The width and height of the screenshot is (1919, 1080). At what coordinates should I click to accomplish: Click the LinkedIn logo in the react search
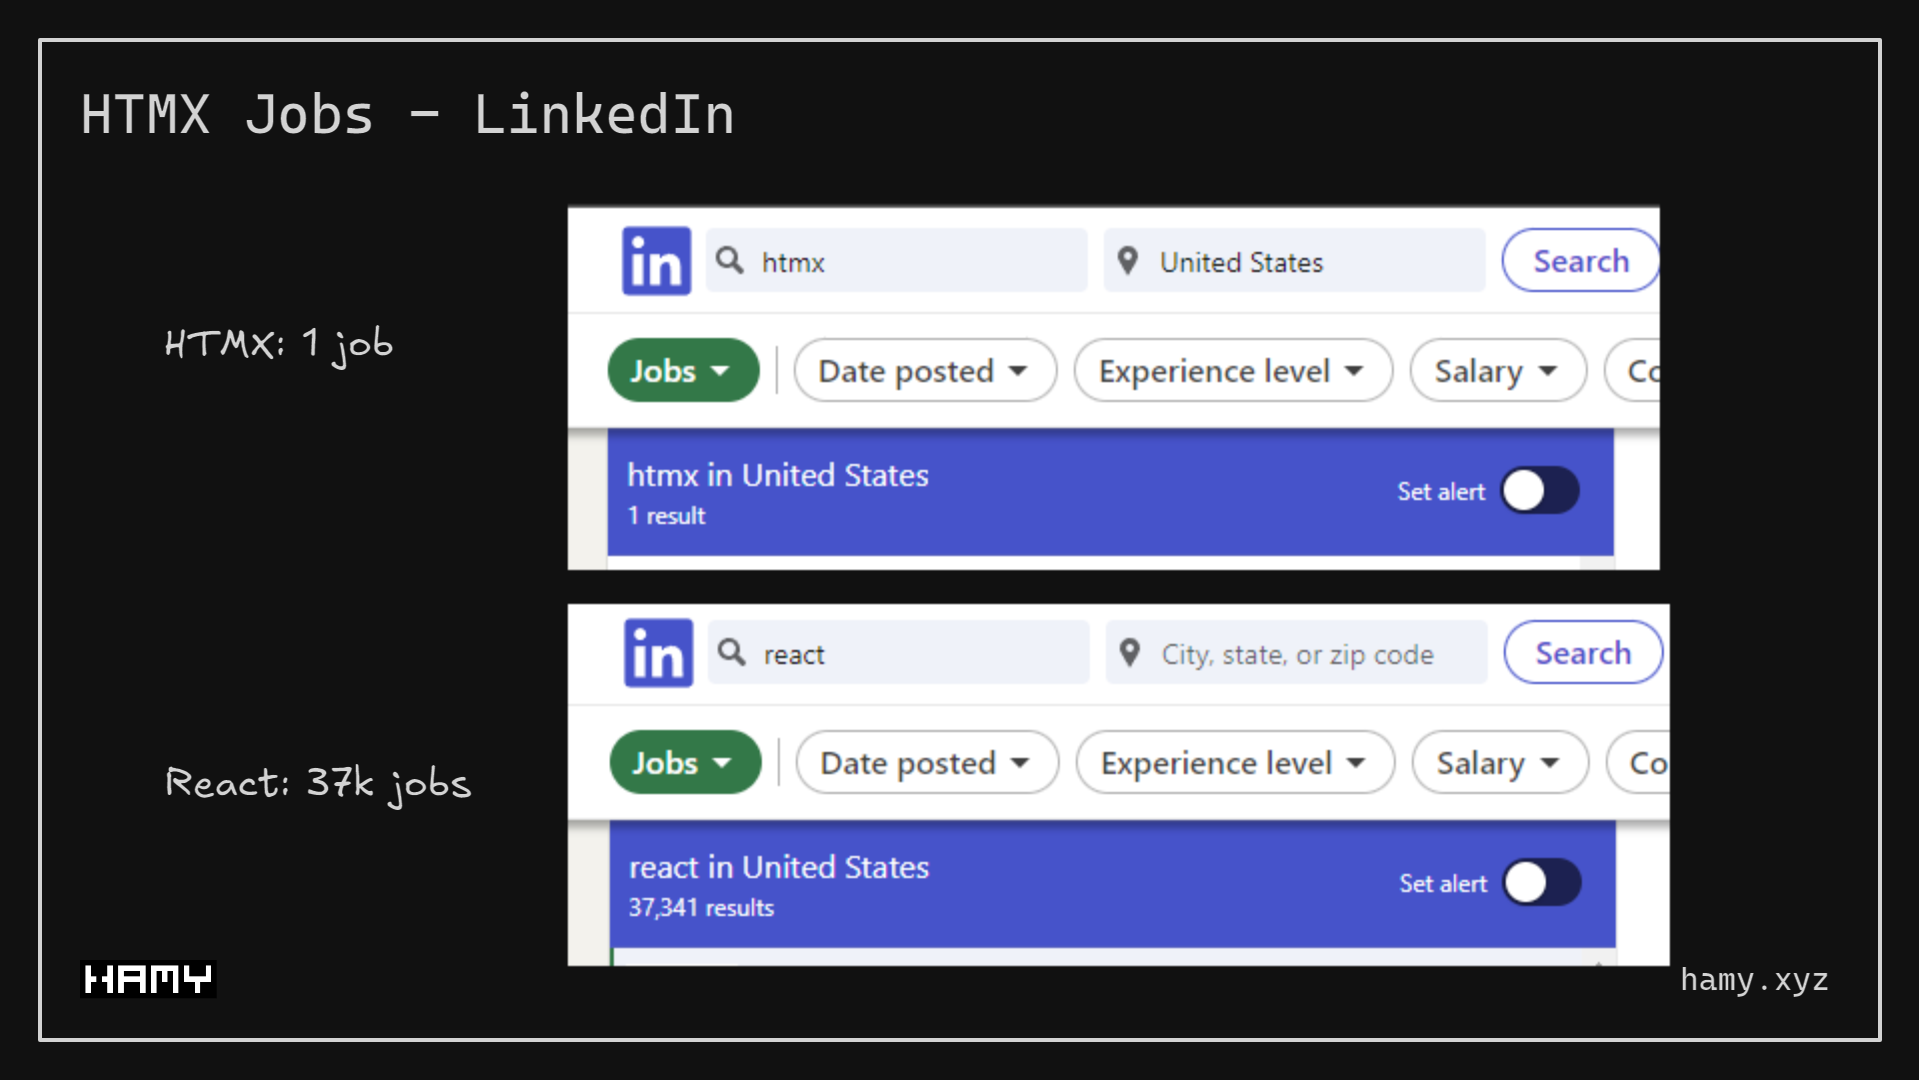coord(658,652)
